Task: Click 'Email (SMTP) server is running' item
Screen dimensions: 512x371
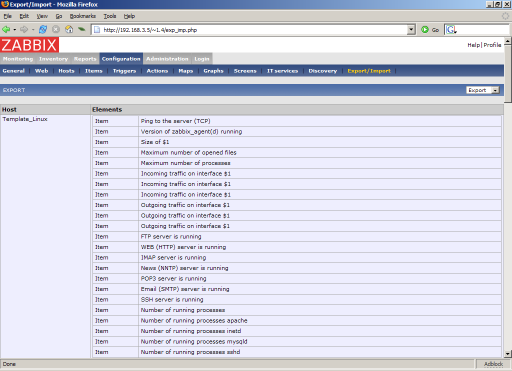Action: (185, 289)
